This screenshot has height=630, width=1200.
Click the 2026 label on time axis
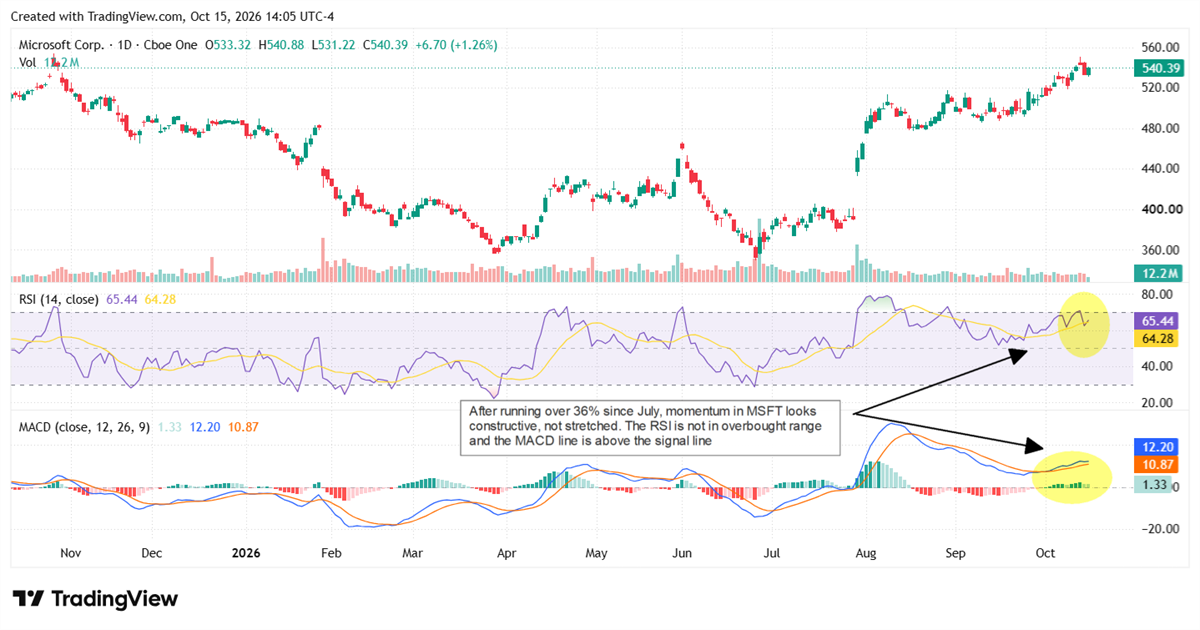click(245, 552)
